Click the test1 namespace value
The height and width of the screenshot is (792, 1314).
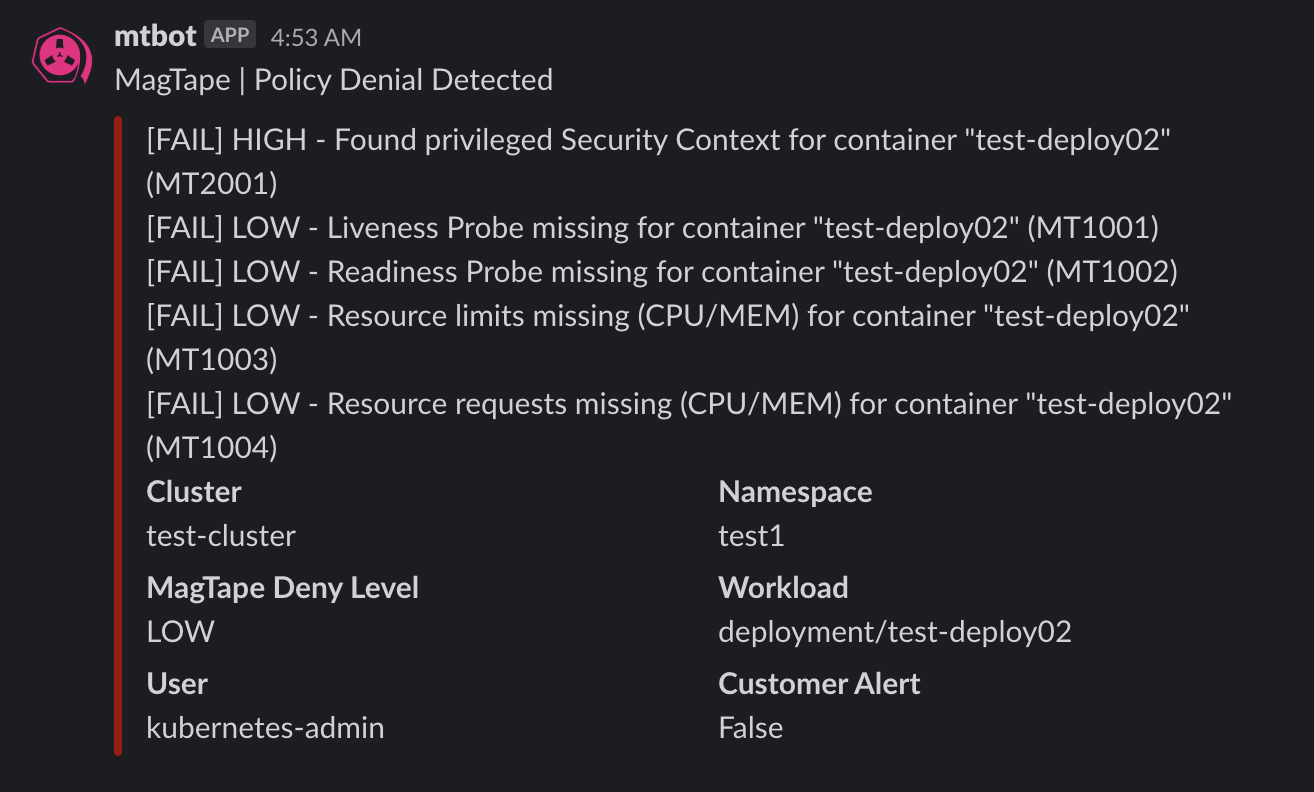click(751, 536)
